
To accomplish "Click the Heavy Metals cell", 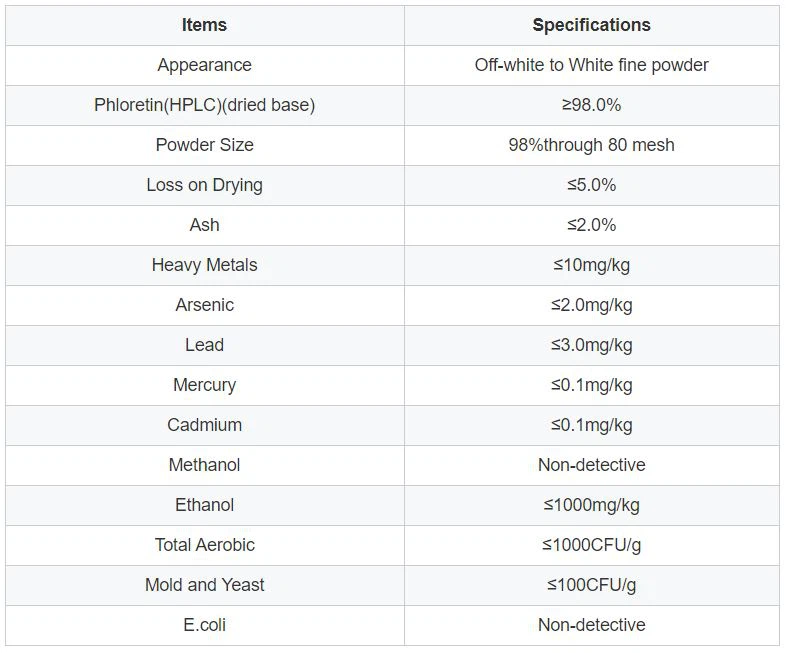I will (204, 265).
